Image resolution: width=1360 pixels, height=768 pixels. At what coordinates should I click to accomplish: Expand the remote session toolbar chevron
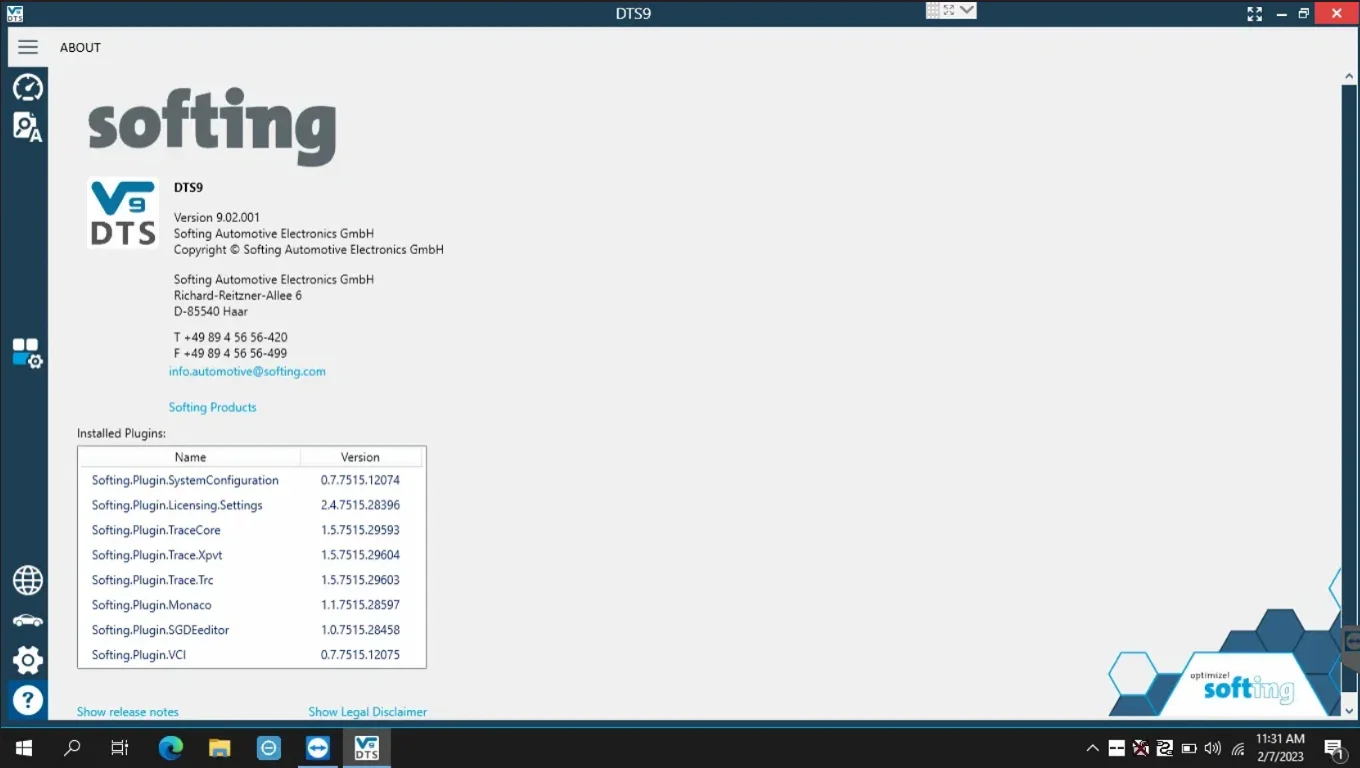point(967,10)
